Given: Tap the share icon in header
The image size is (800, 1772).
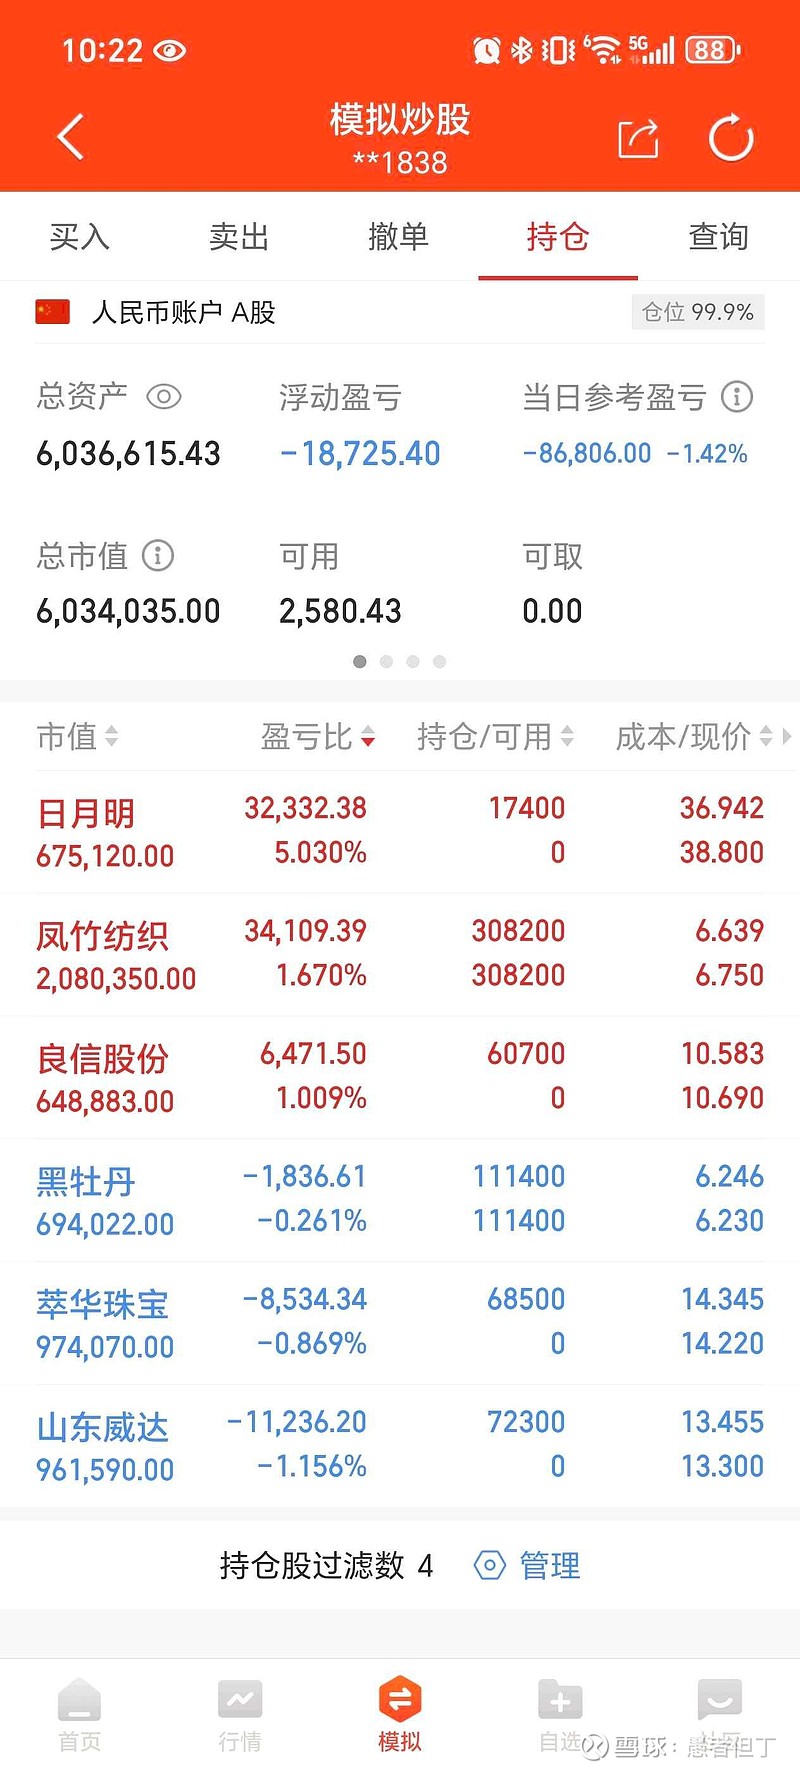Looking at the screenshot, I should coord(638,138).
